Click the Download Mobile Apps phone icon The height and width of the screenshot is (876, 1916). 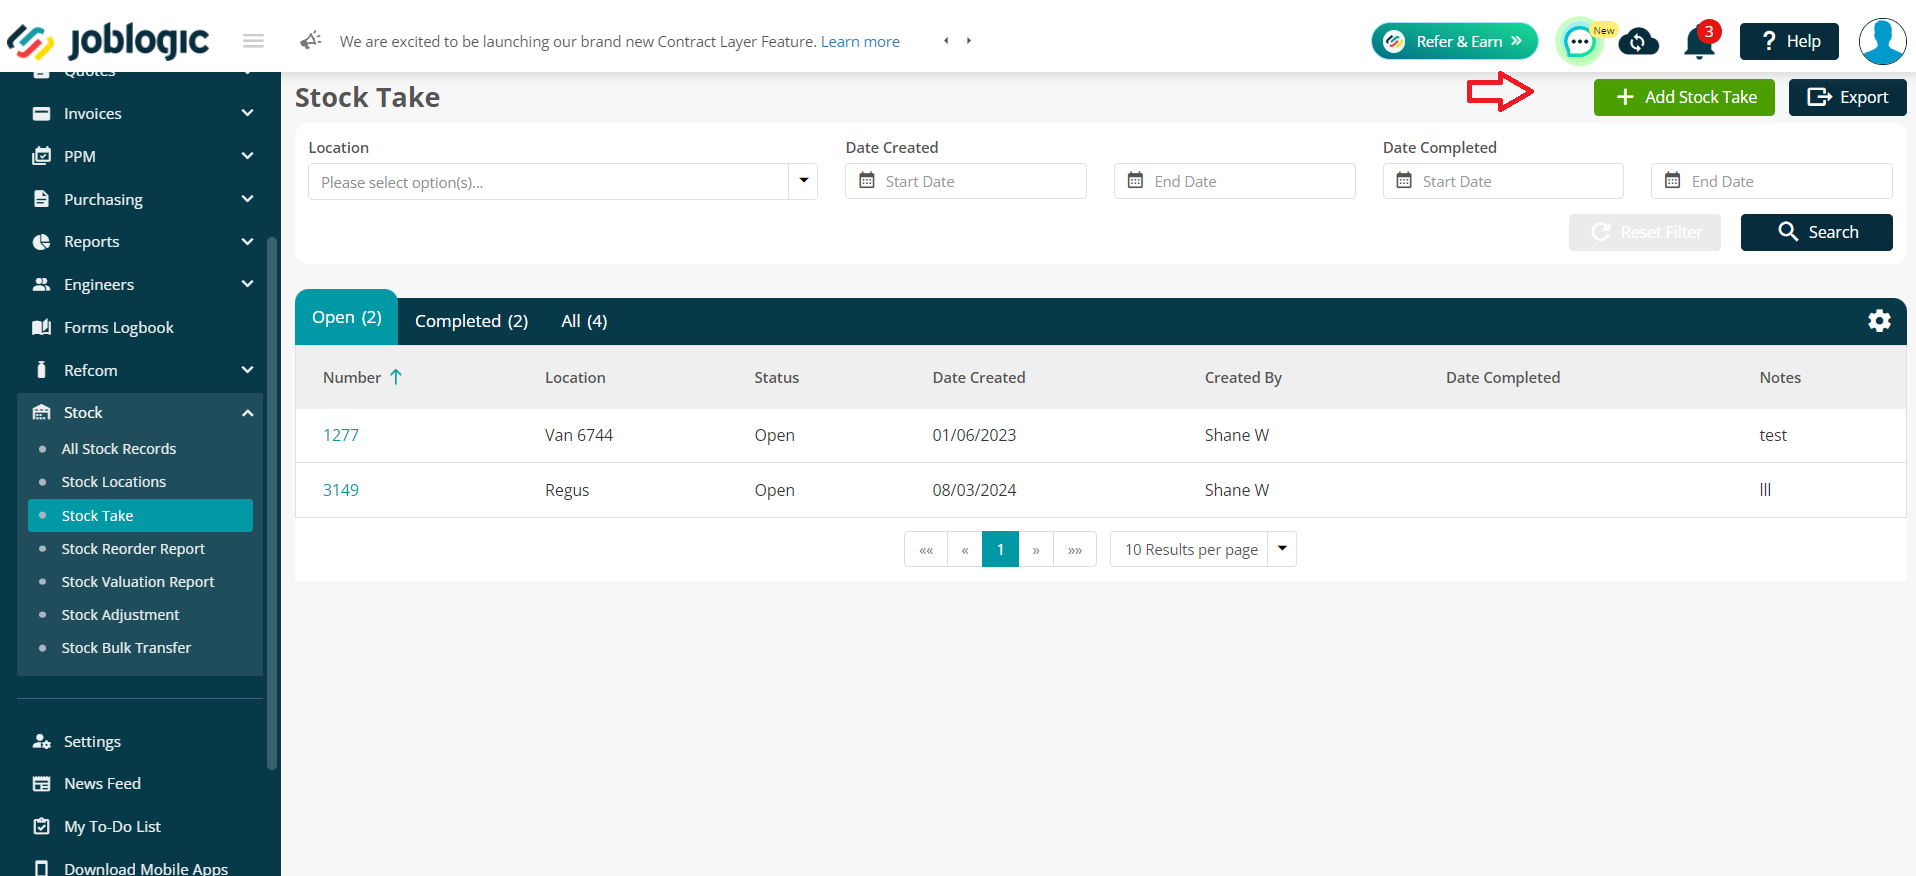click(x=42, y=868)
